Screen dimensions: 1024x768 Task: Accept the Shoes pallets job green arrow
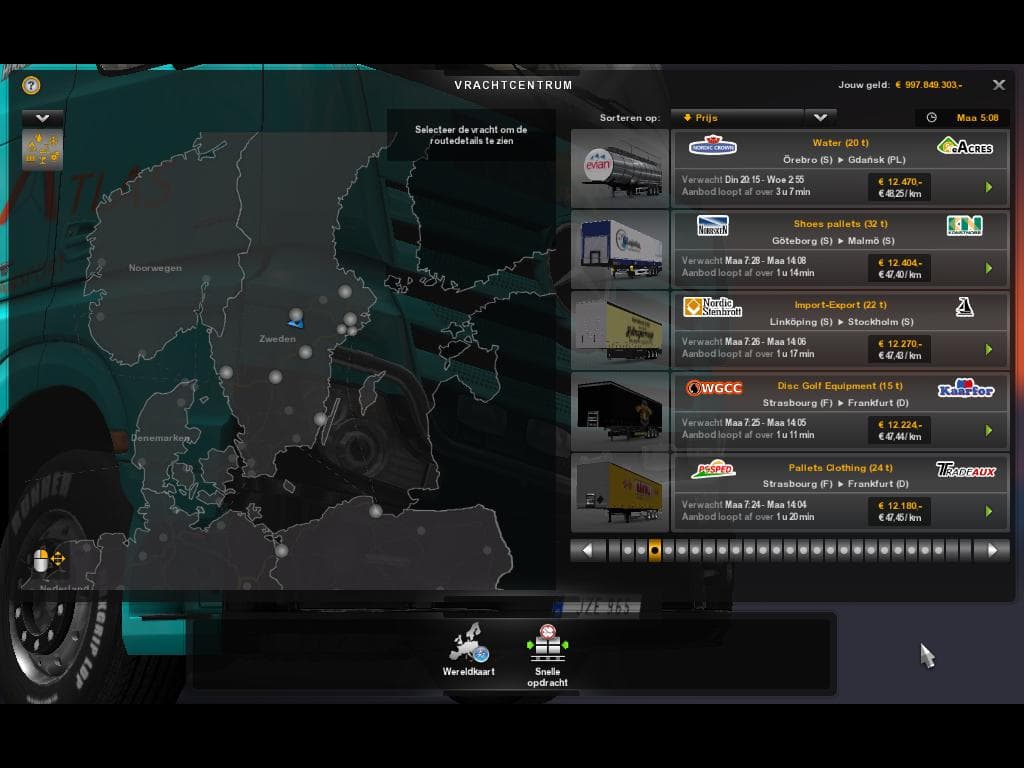[x=989, y=268]
